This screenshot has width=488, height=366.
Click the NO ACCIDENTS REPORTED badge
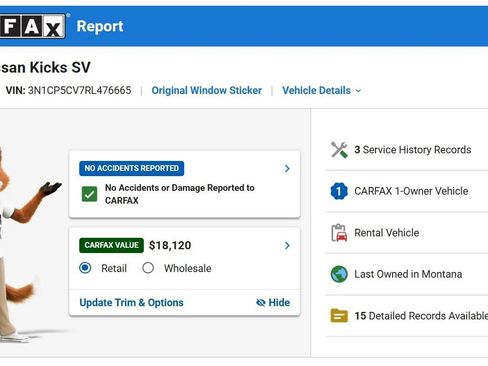click(132, 168)
